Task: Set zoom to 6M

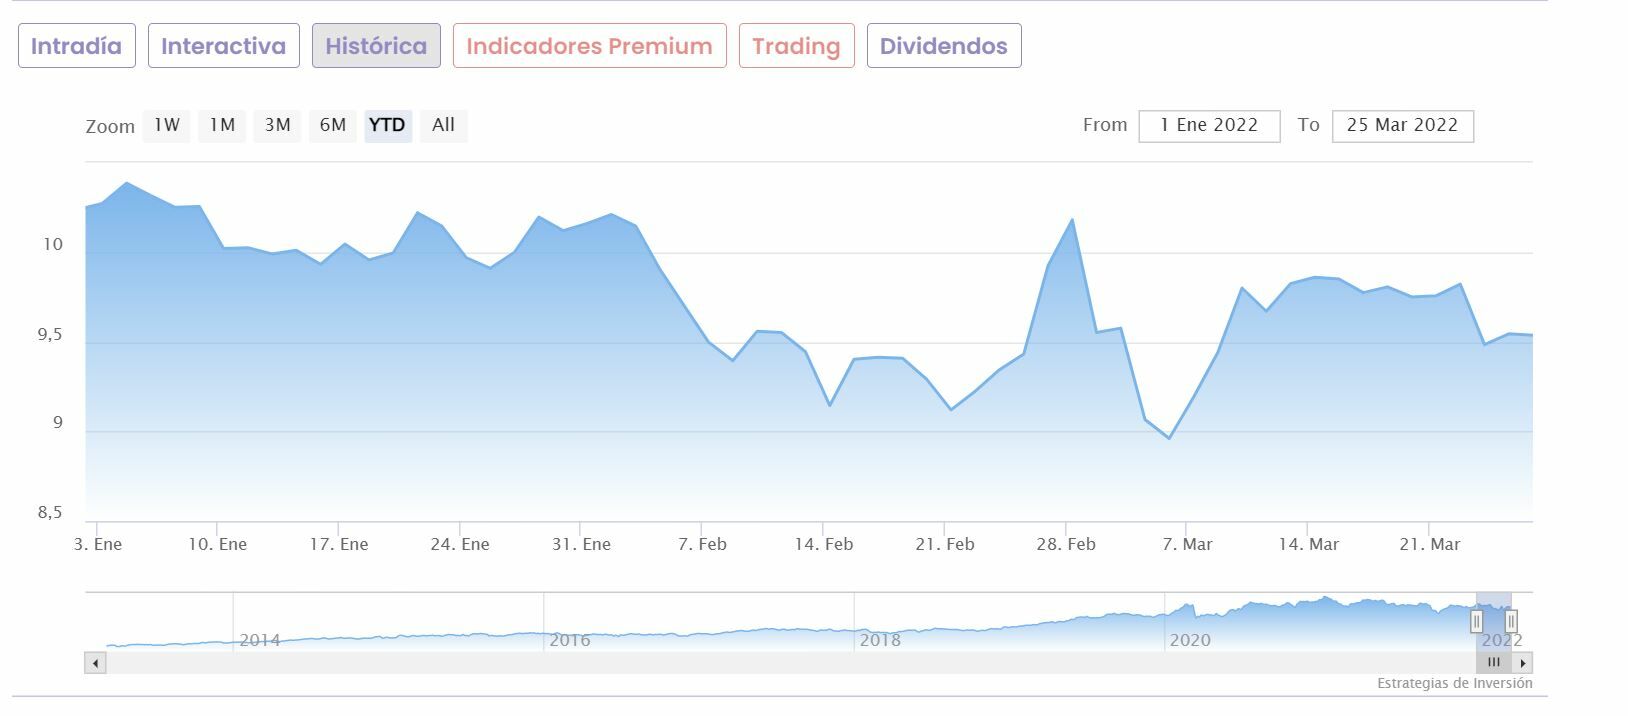Action: [332, 125]
